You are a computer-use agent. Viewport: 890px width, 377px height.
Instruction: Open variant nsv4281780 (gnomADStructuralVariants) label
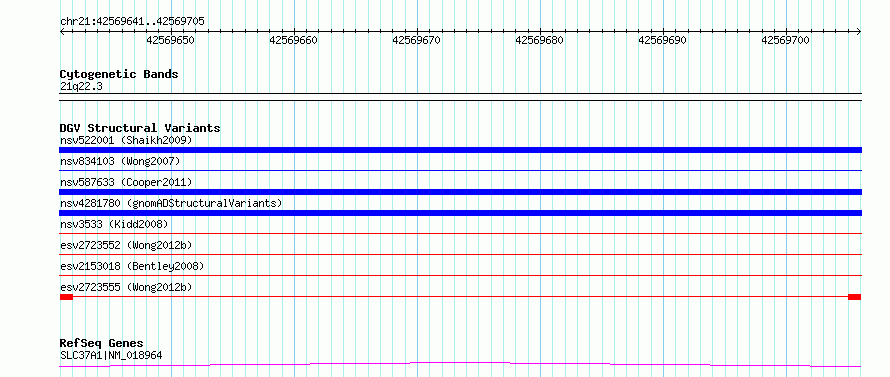tap(171, 203)
